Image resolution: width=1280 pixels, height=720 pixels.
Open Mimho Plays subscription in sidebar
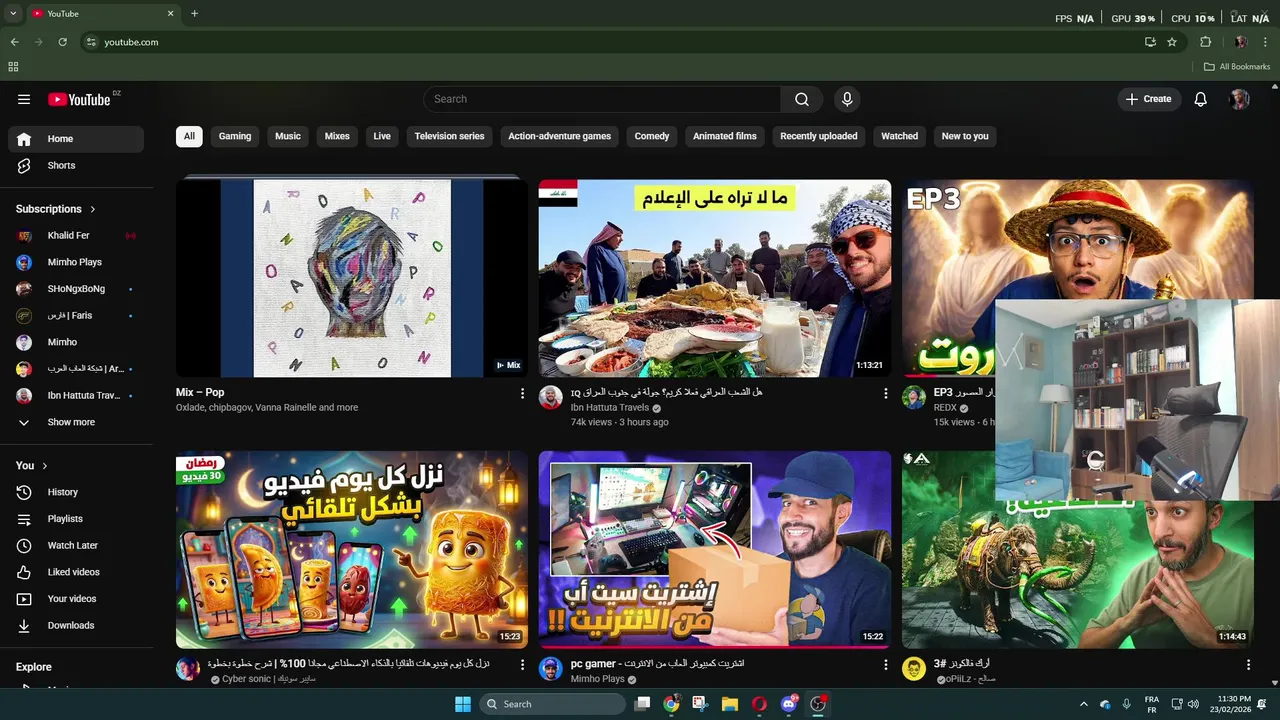pyautogui.click(x=76, y=262)
